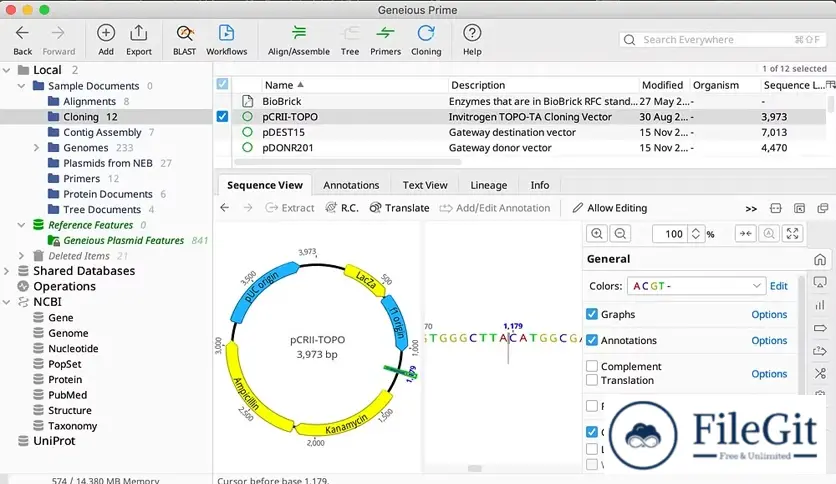Enable the Translation checkbox

tap(592, 380)
